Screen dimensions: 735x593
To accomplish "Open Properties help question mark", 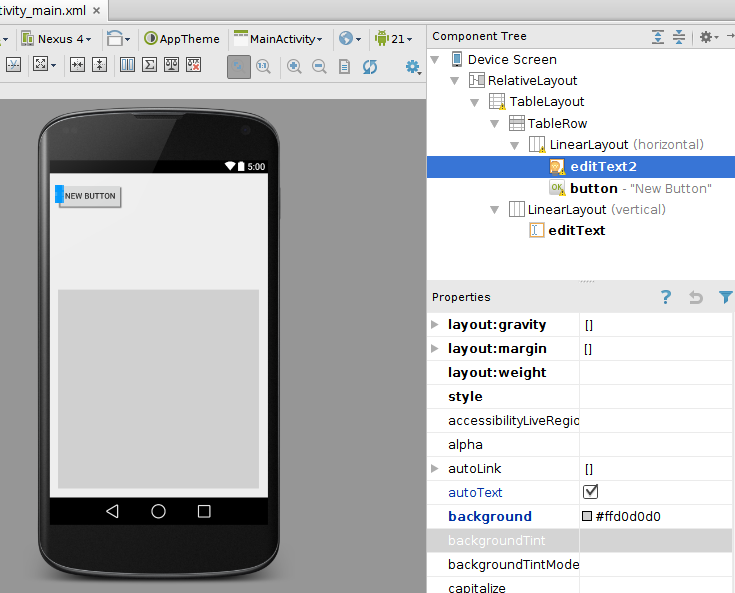I will click(x=666, y=297).
